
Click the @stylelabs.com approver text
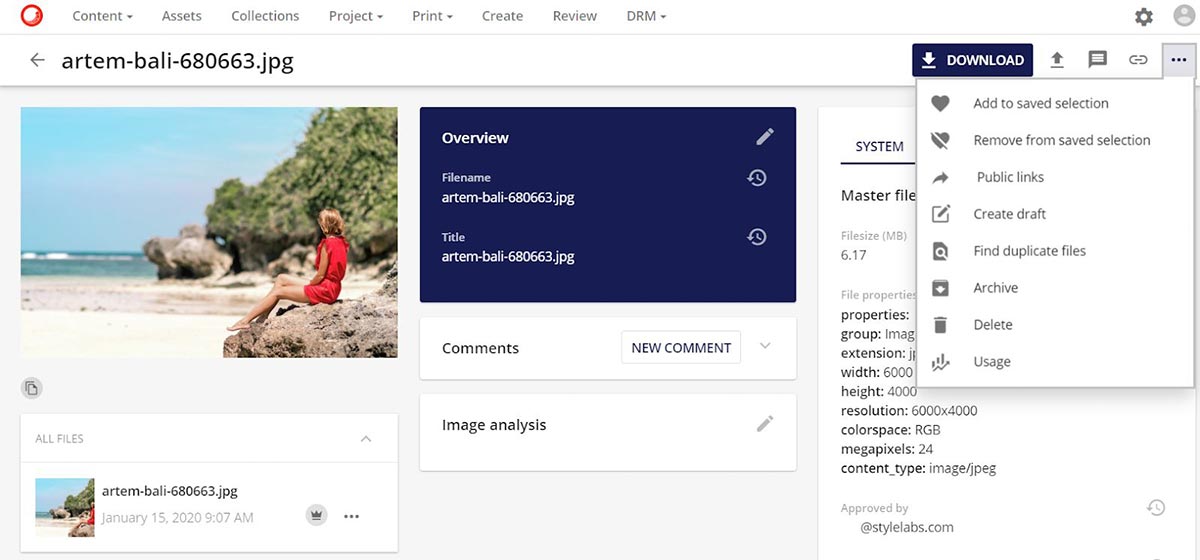coord(907,527)
